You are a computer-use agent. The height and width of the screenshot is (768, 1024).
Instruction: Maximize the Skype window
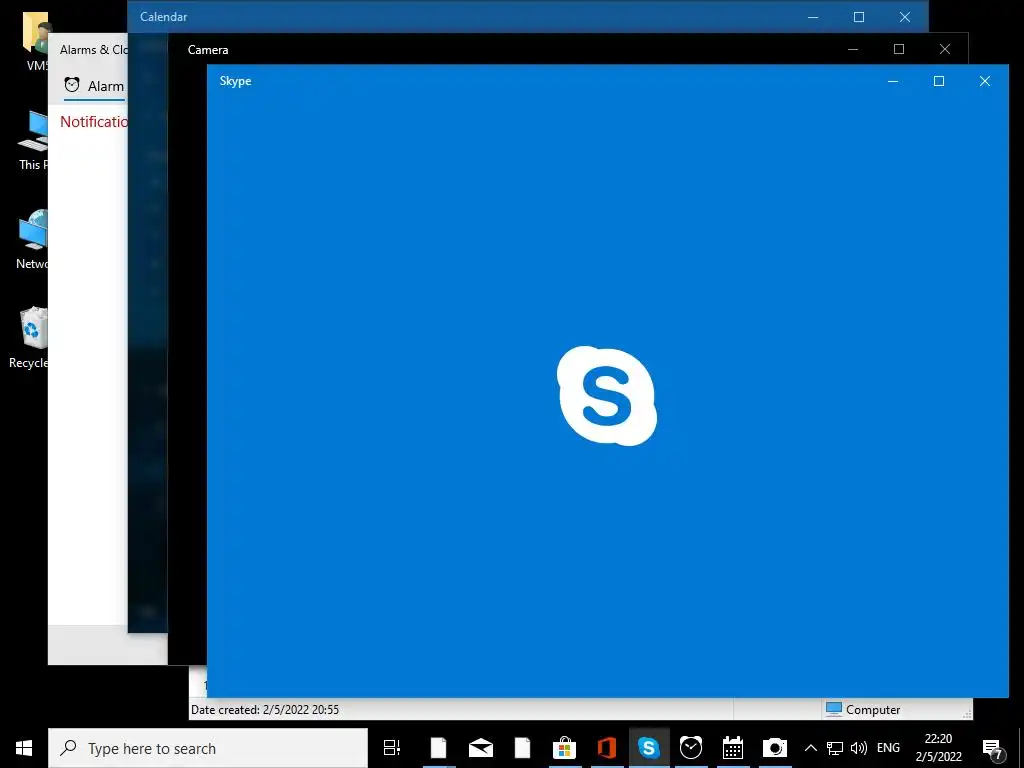coord(938,81)
